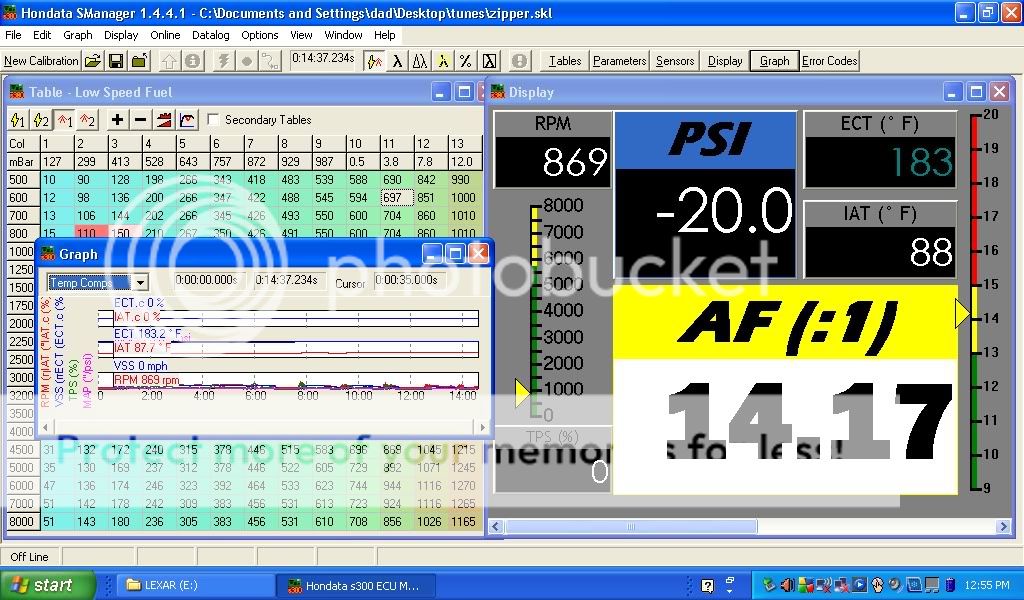Click the Display window horizontal scrollbar thumb
The image size is (1024, 600).
[x=631, y=526]
